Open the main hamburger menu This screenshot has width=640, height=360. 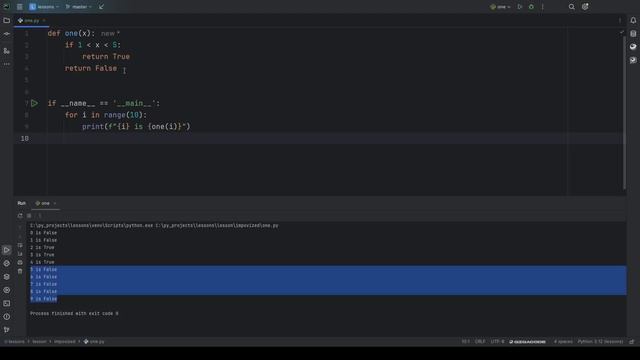20,7
